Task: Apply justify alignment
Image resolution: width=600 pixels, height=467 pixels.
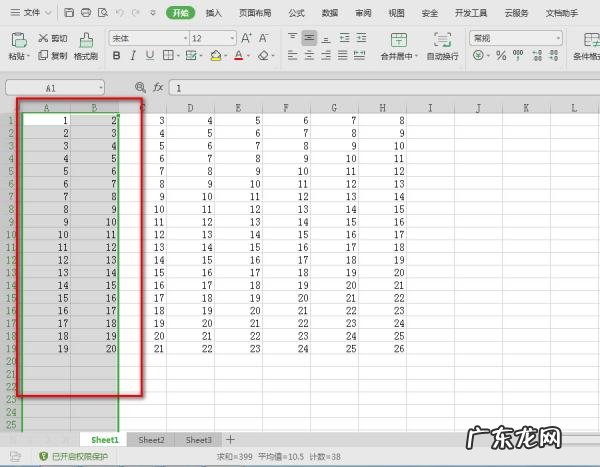Action: [x=343, y=56]
